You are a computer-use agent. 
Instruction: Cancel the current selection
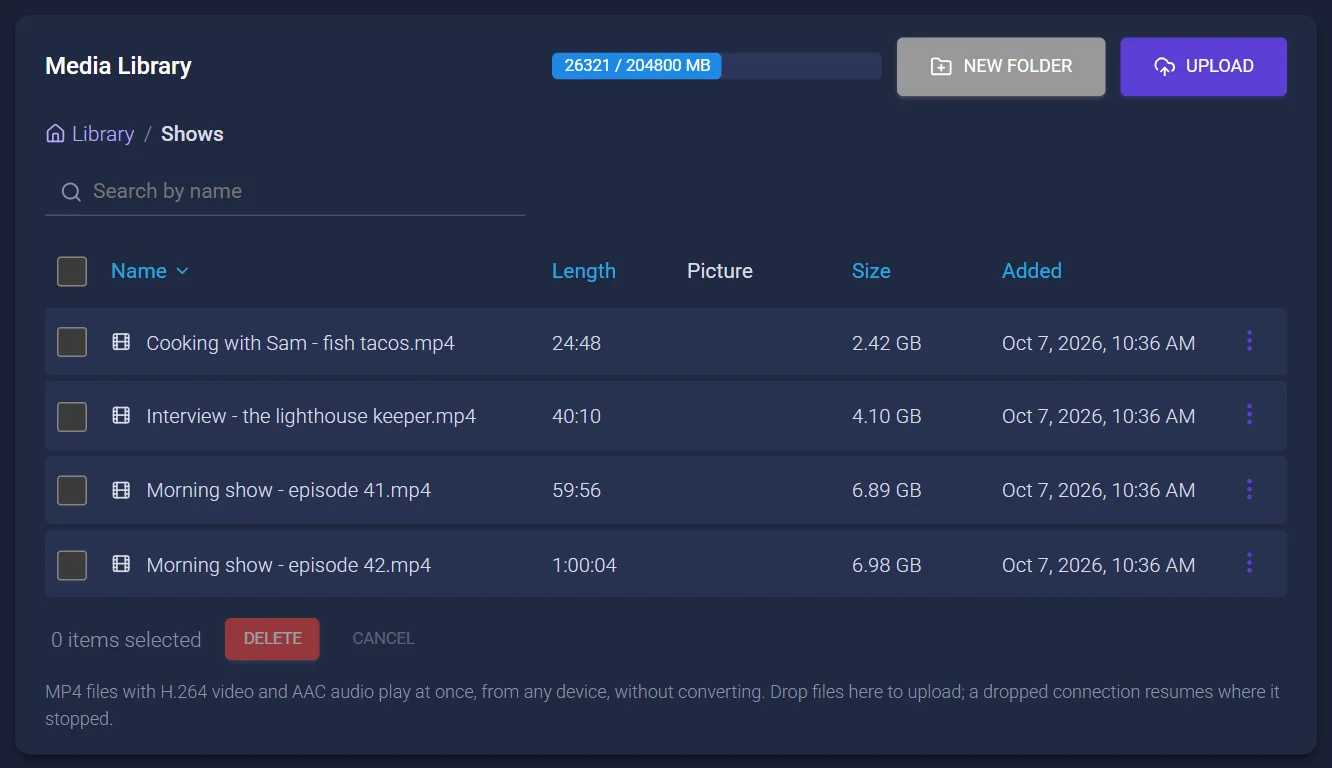tap(383, 639)
